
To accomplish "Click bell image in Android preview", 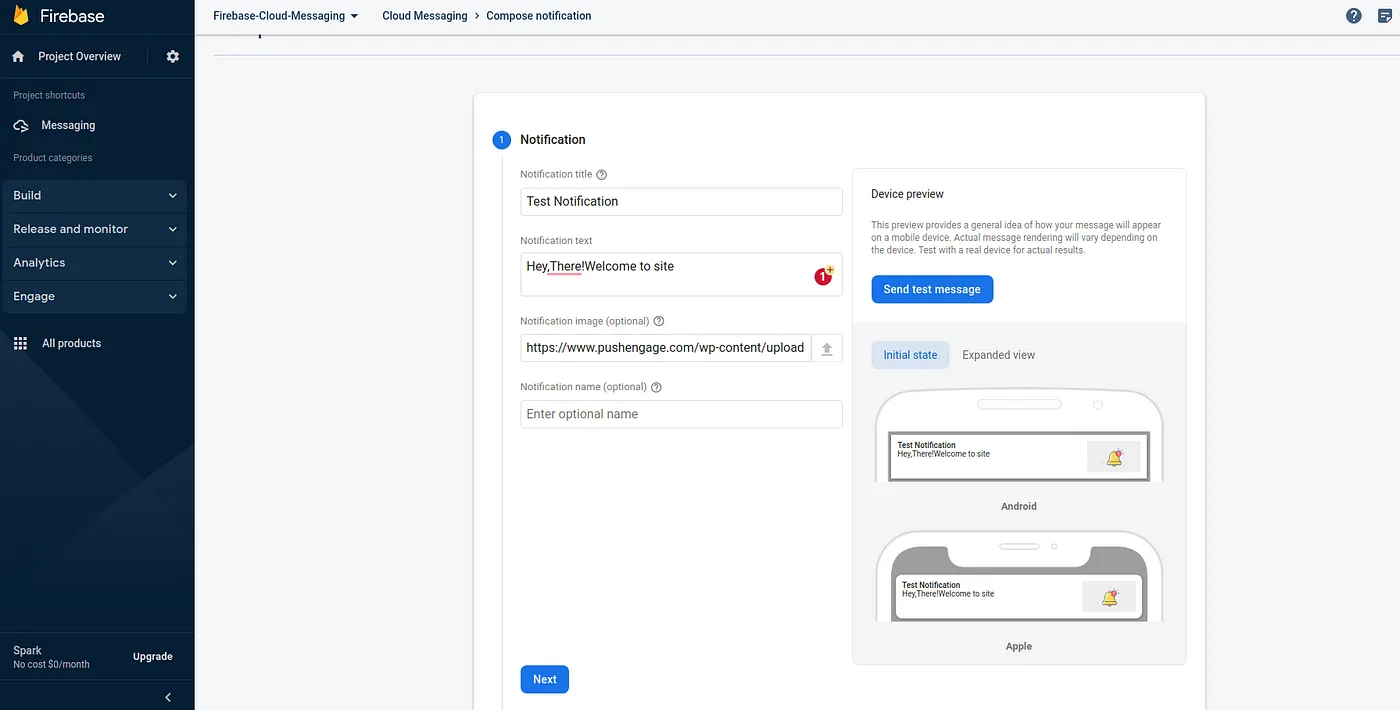I will [x=1114, y=457].
